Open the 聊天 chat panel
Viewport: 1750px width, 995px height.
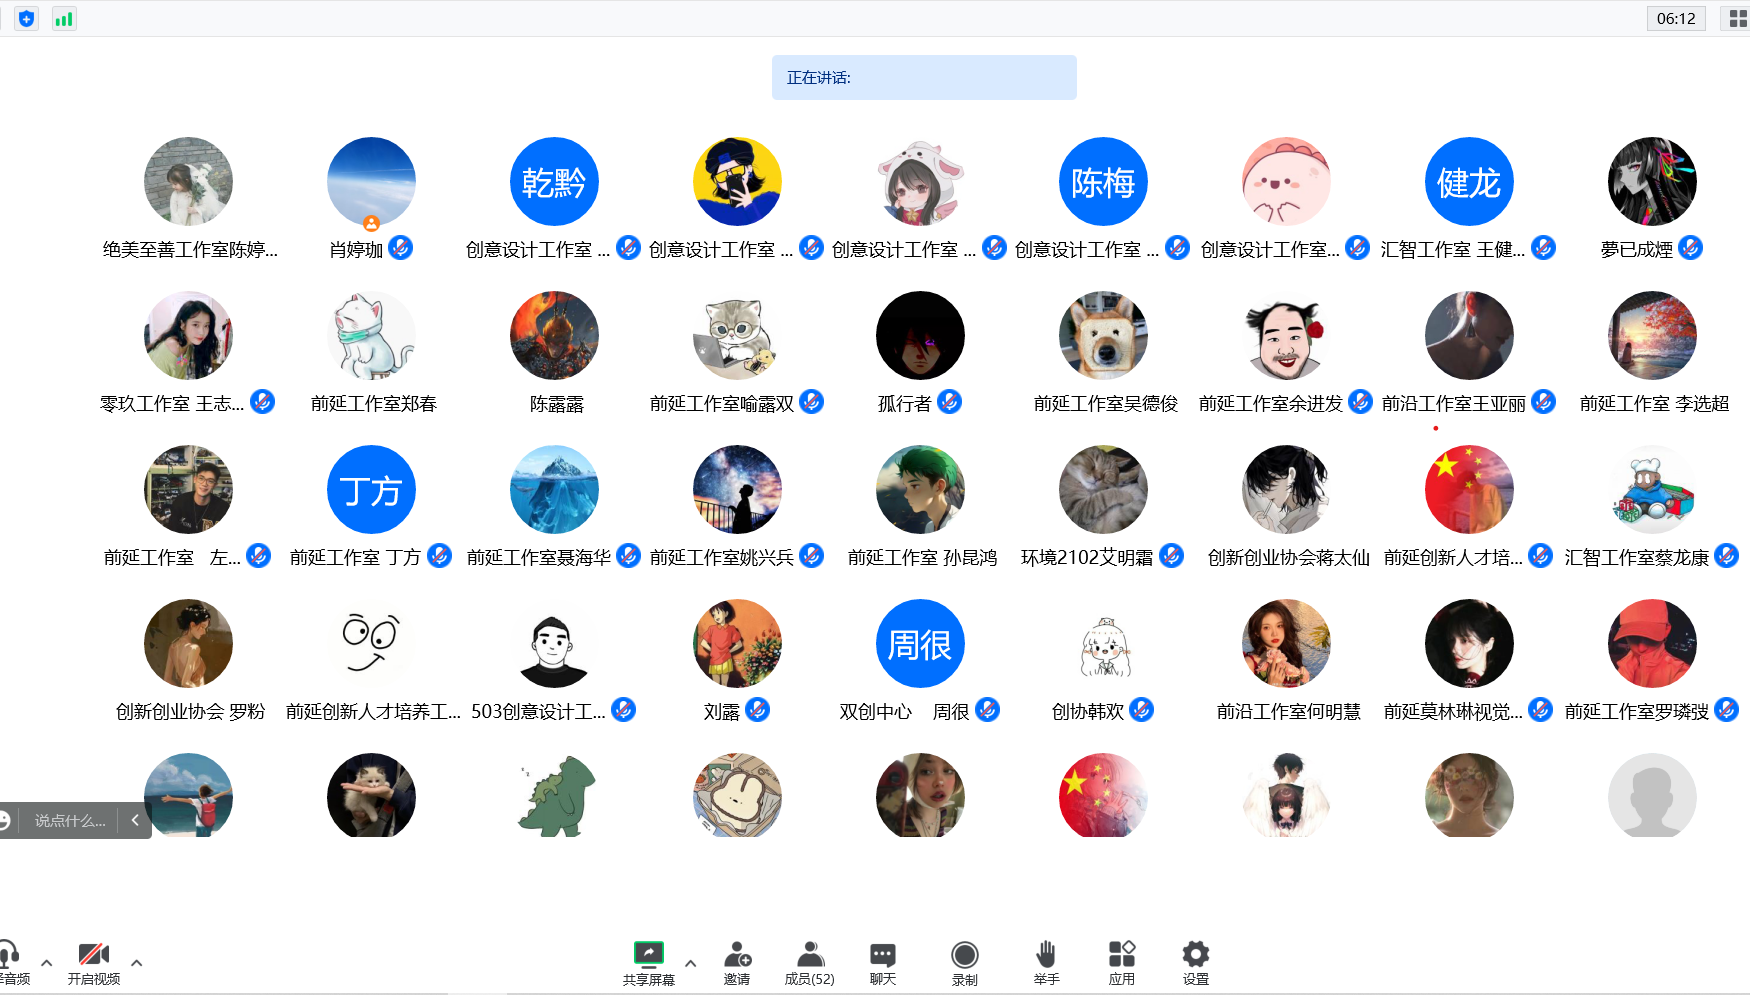pyautogui.click(x=882, y=954)
